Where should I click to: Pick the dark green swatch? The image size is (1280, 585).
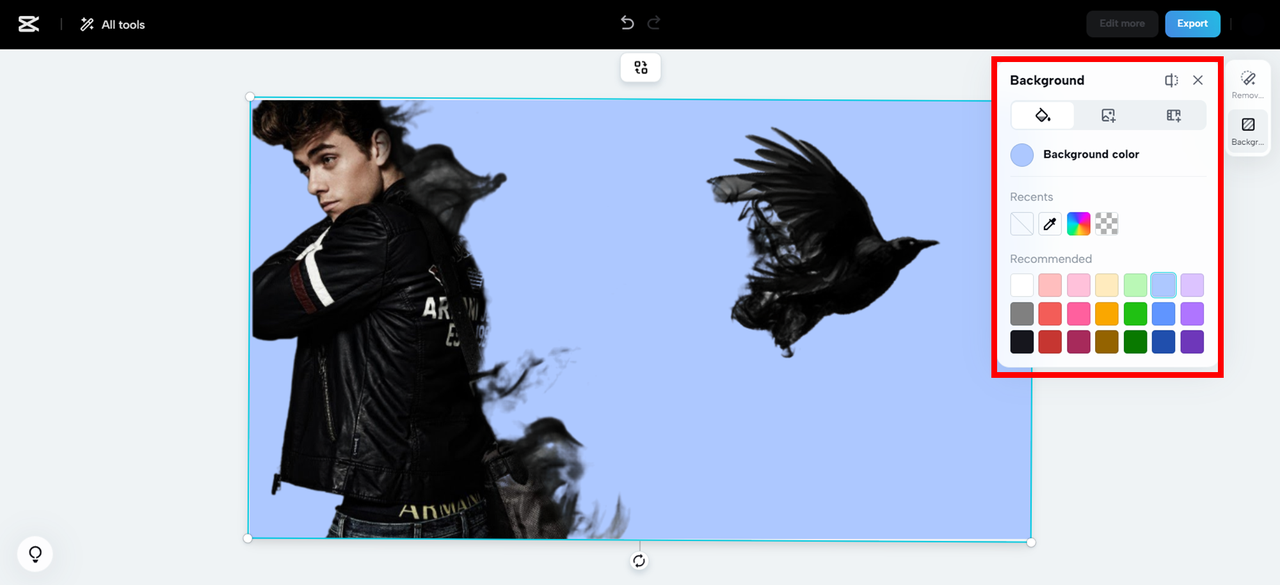(x=1135, y=342)
